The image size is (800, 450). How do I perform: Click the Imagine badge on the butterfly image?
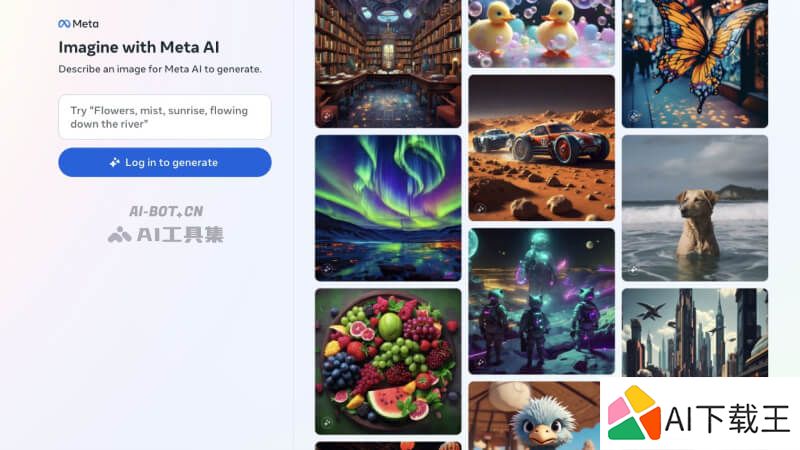634,116
